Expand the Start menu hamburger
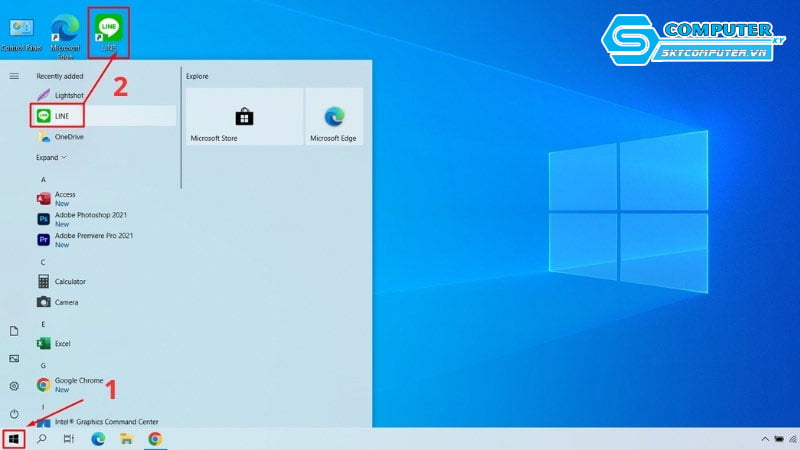800x450 pixels. click(14, 76)
